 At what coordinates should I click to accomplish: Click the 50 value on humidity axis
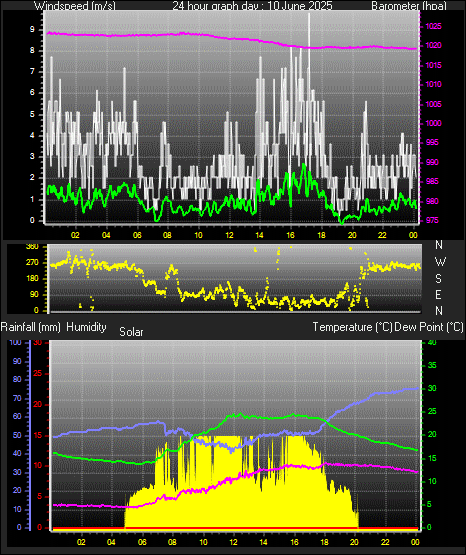coord(17,436)
